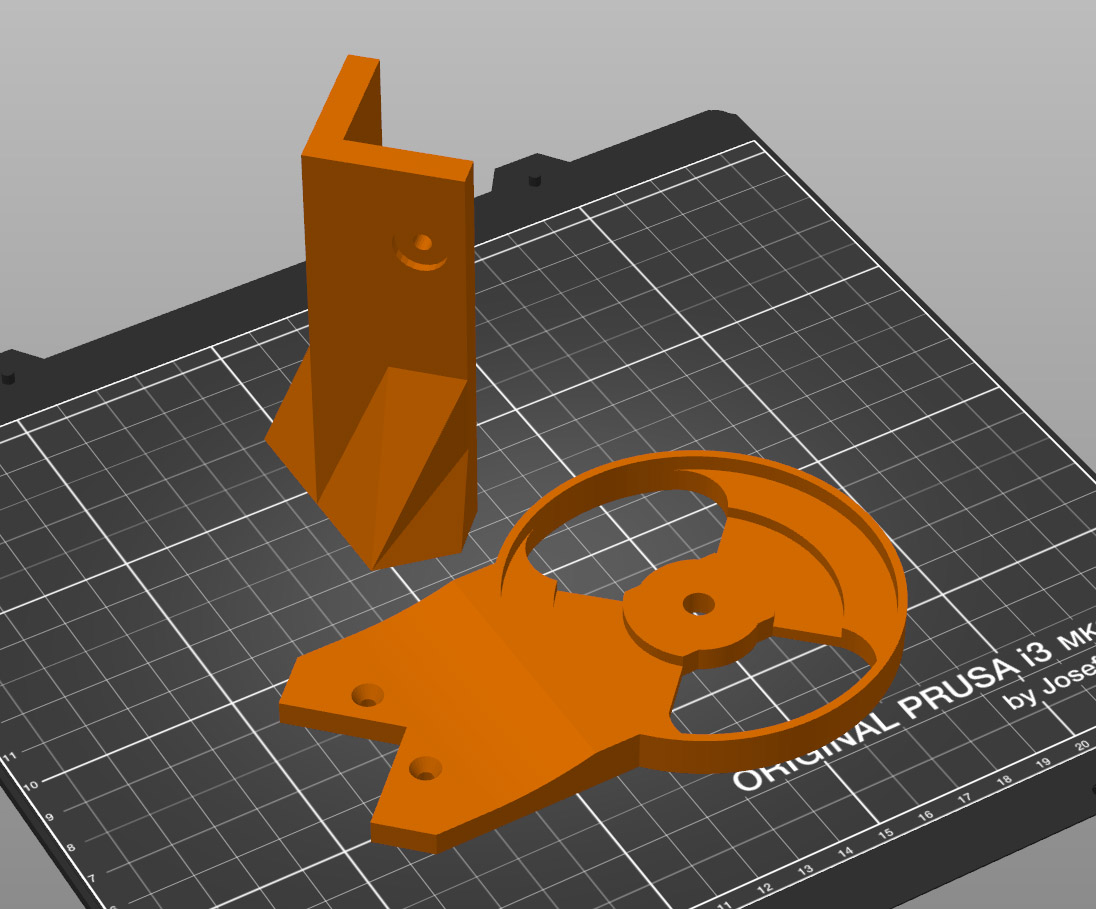Click the left-side bed alignment pin
The width and height of the screenshot is (1096, 909).
pyautogui.click(x=8, y=378)
